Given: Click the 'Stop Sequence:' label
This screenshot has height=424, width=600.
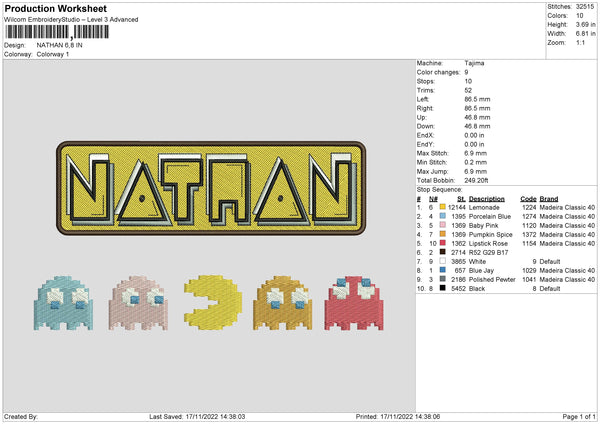Looking at the screenshot, I should [x=439, y=189].
